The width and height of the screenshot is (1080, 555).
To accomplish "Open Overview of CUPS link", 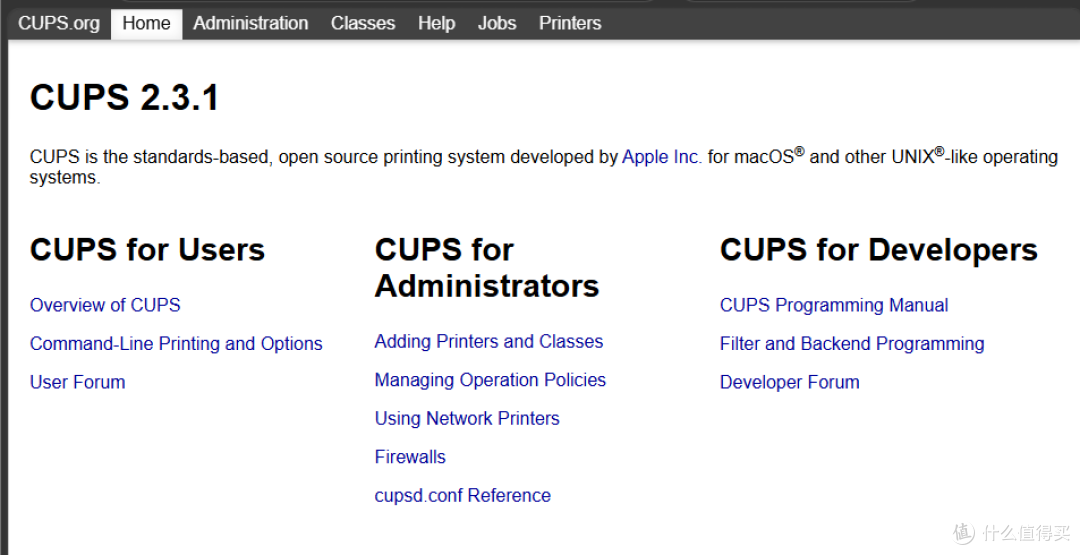I will point(105,305).
